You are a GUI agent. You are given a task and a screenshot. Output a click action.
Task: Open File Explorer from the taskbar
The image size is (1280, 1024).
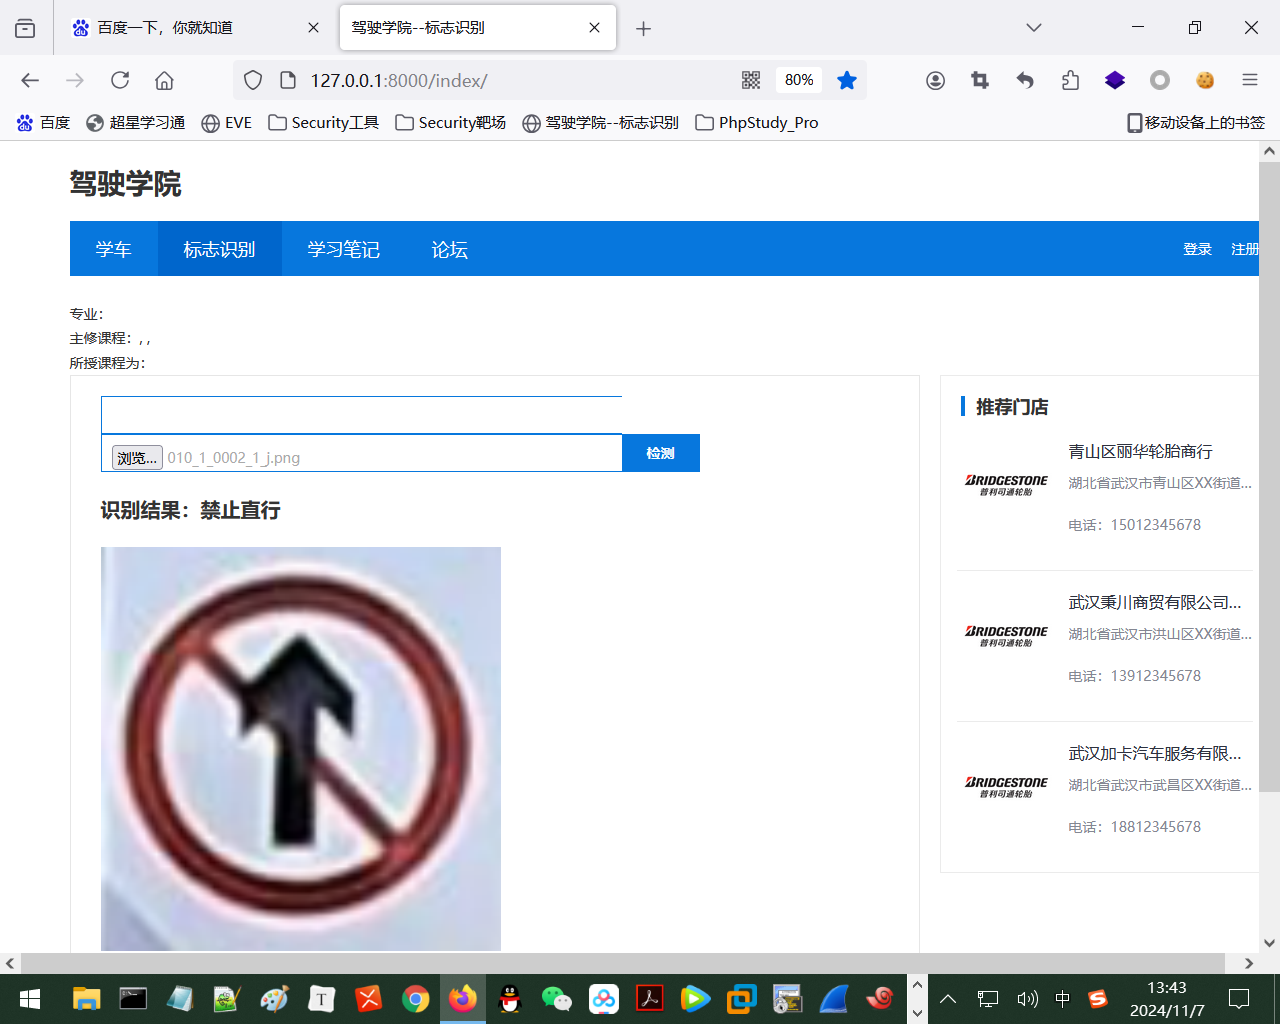87,999
